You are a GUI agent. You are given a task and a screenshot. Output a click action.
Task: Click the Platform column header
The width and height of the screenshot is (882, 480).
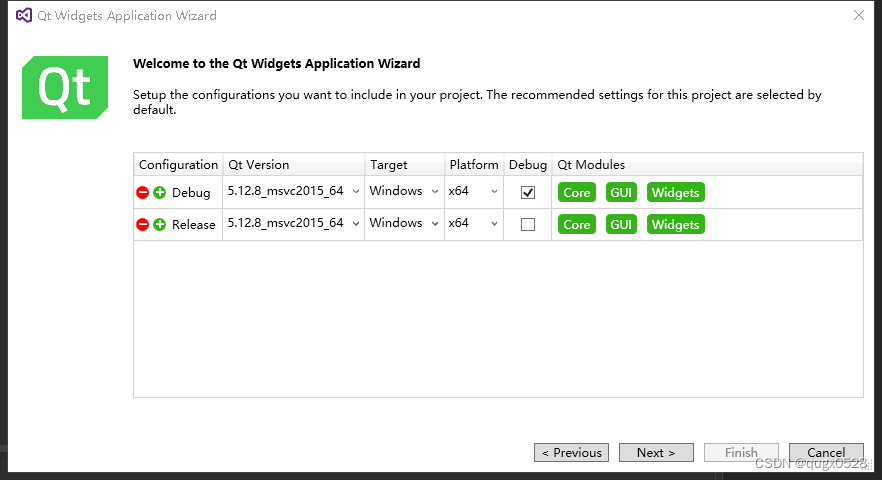(x=474, y=165)
